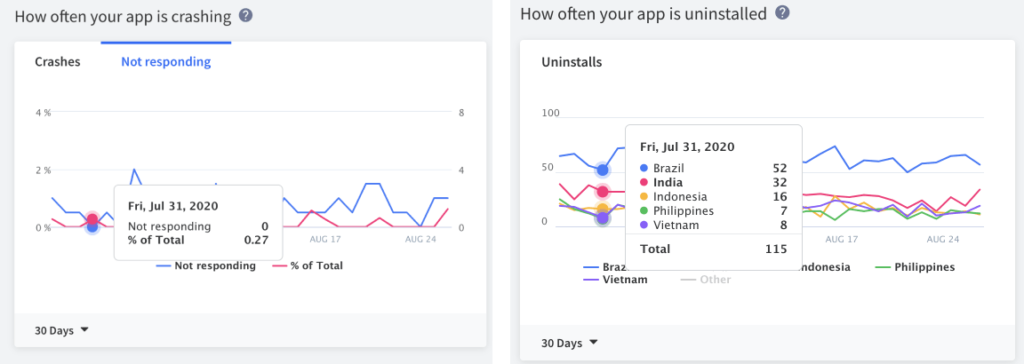Viewport: 1024px width, 364px height.
Task: Toggle the Philippines legend series
Action: pos(915,267)
